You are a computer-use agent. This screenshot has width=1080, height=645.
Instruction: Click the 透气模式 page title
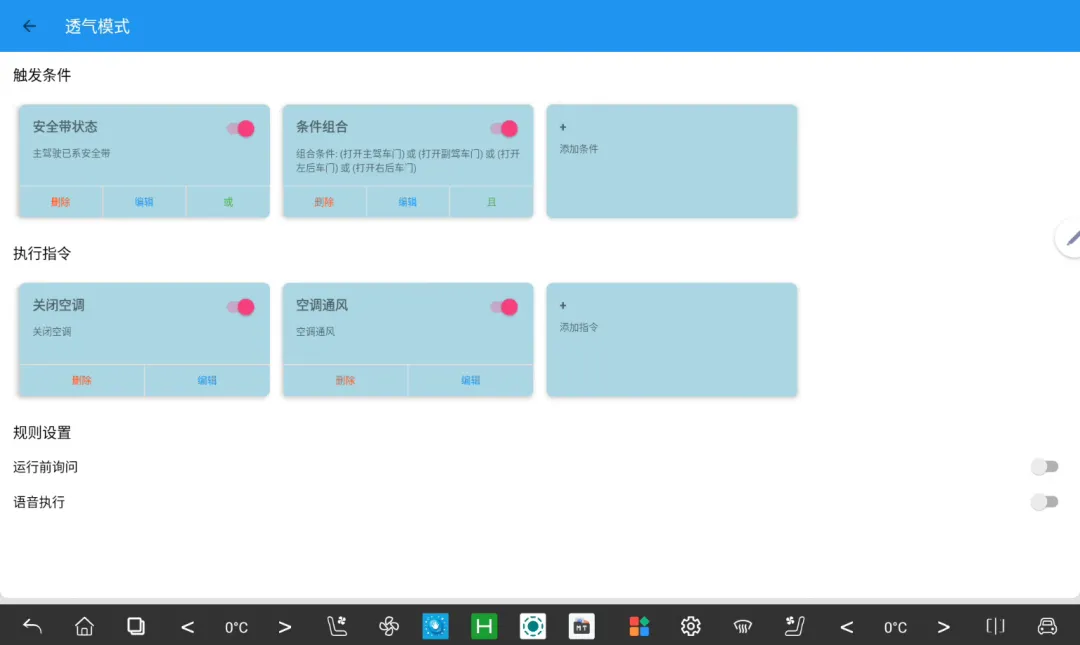tap(97, 26)
